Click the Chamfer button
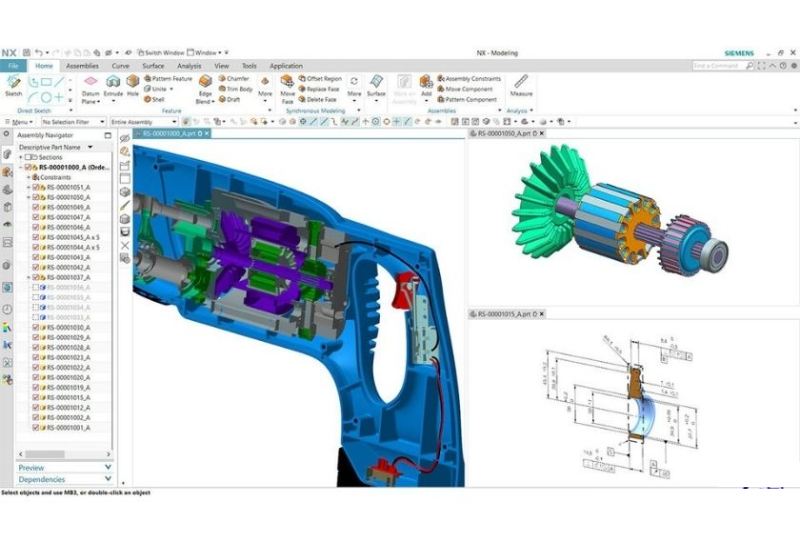The width and height of the screenshot is (800, 543). pos(234,79)
